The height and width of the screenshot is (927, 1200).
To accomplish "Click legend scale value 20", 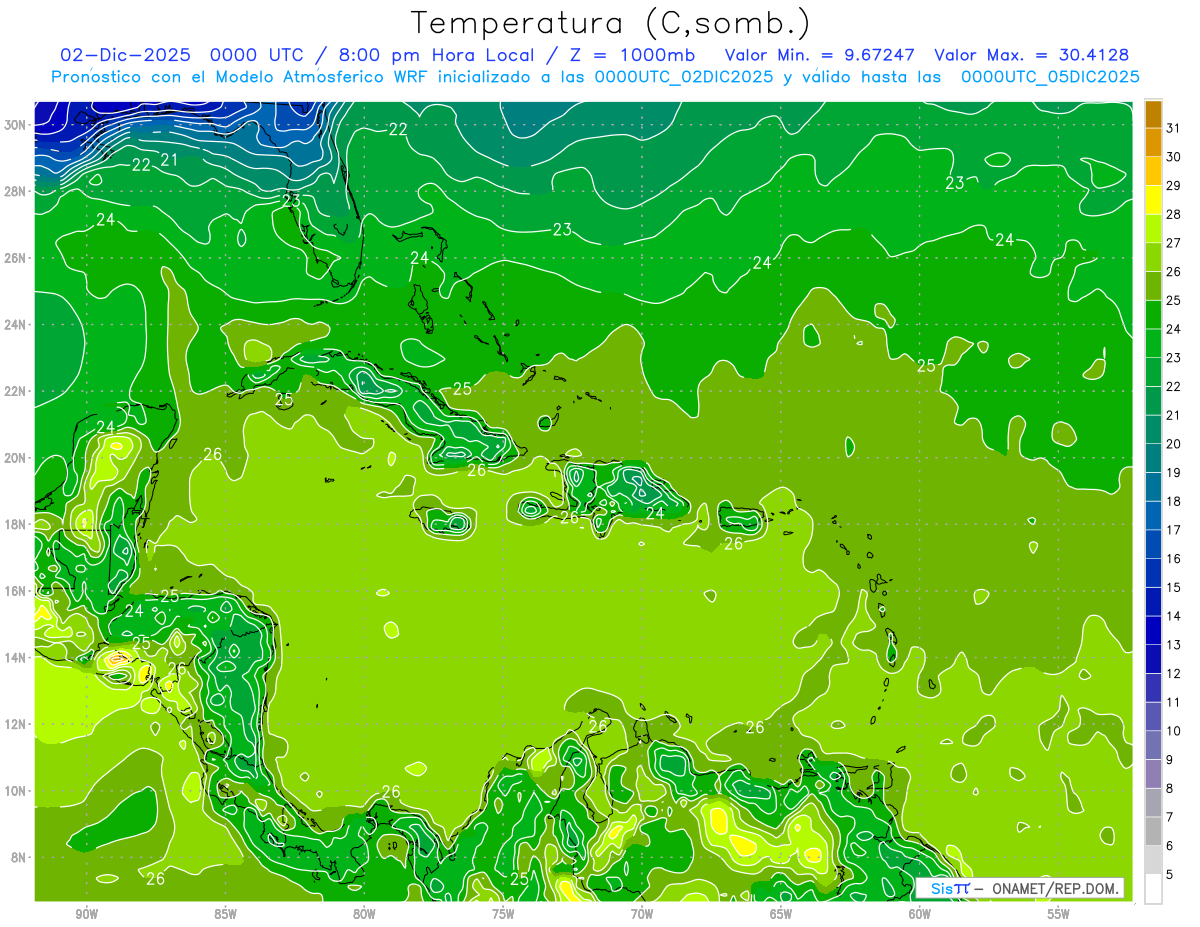I will [1174, 444].
